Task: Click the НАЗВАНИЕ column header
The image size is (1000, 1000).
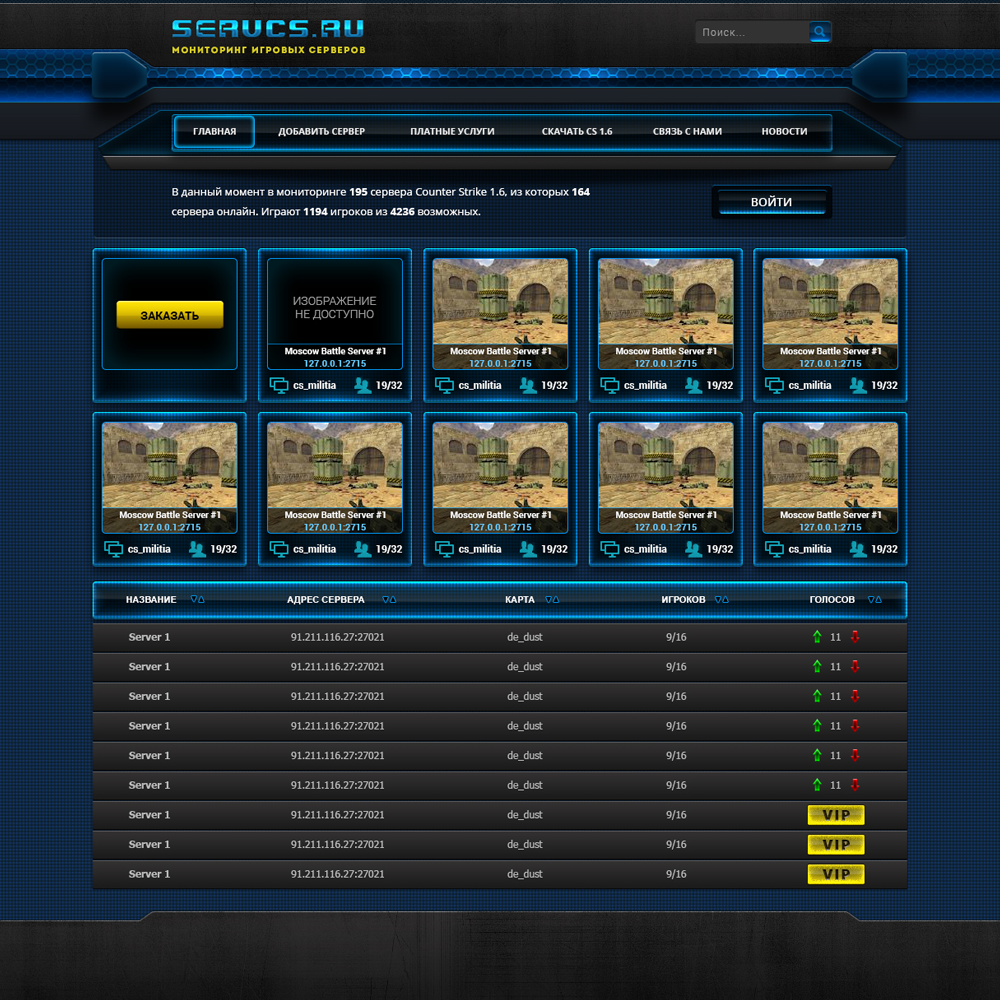Action: [x=151, y=599]
